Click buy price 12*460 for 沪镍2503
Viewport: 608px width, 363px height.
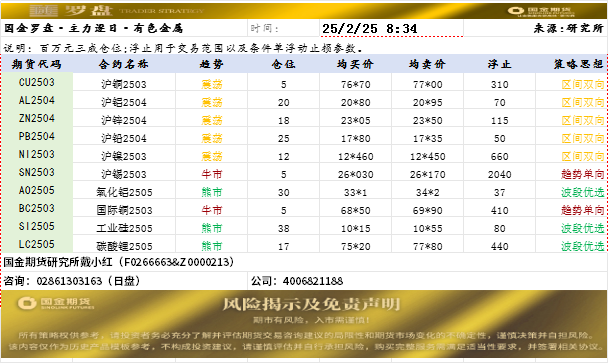tap(356, 156)
